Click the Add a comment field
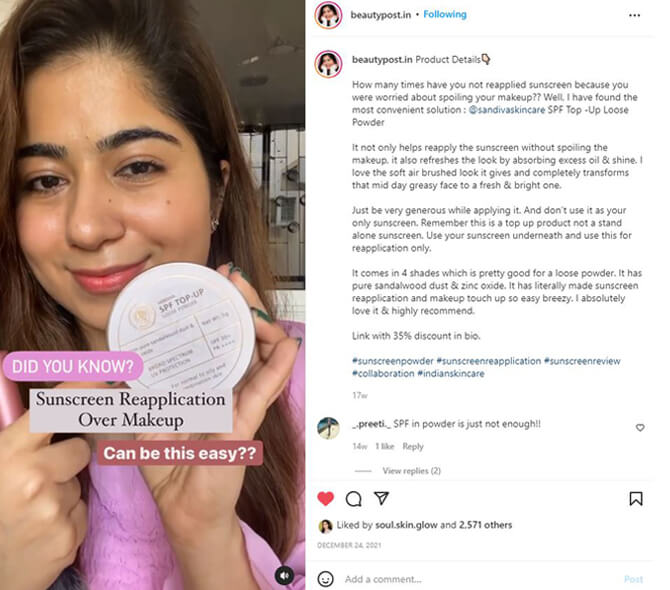Viewport: 670px width, 590px height. pos(479,579)
